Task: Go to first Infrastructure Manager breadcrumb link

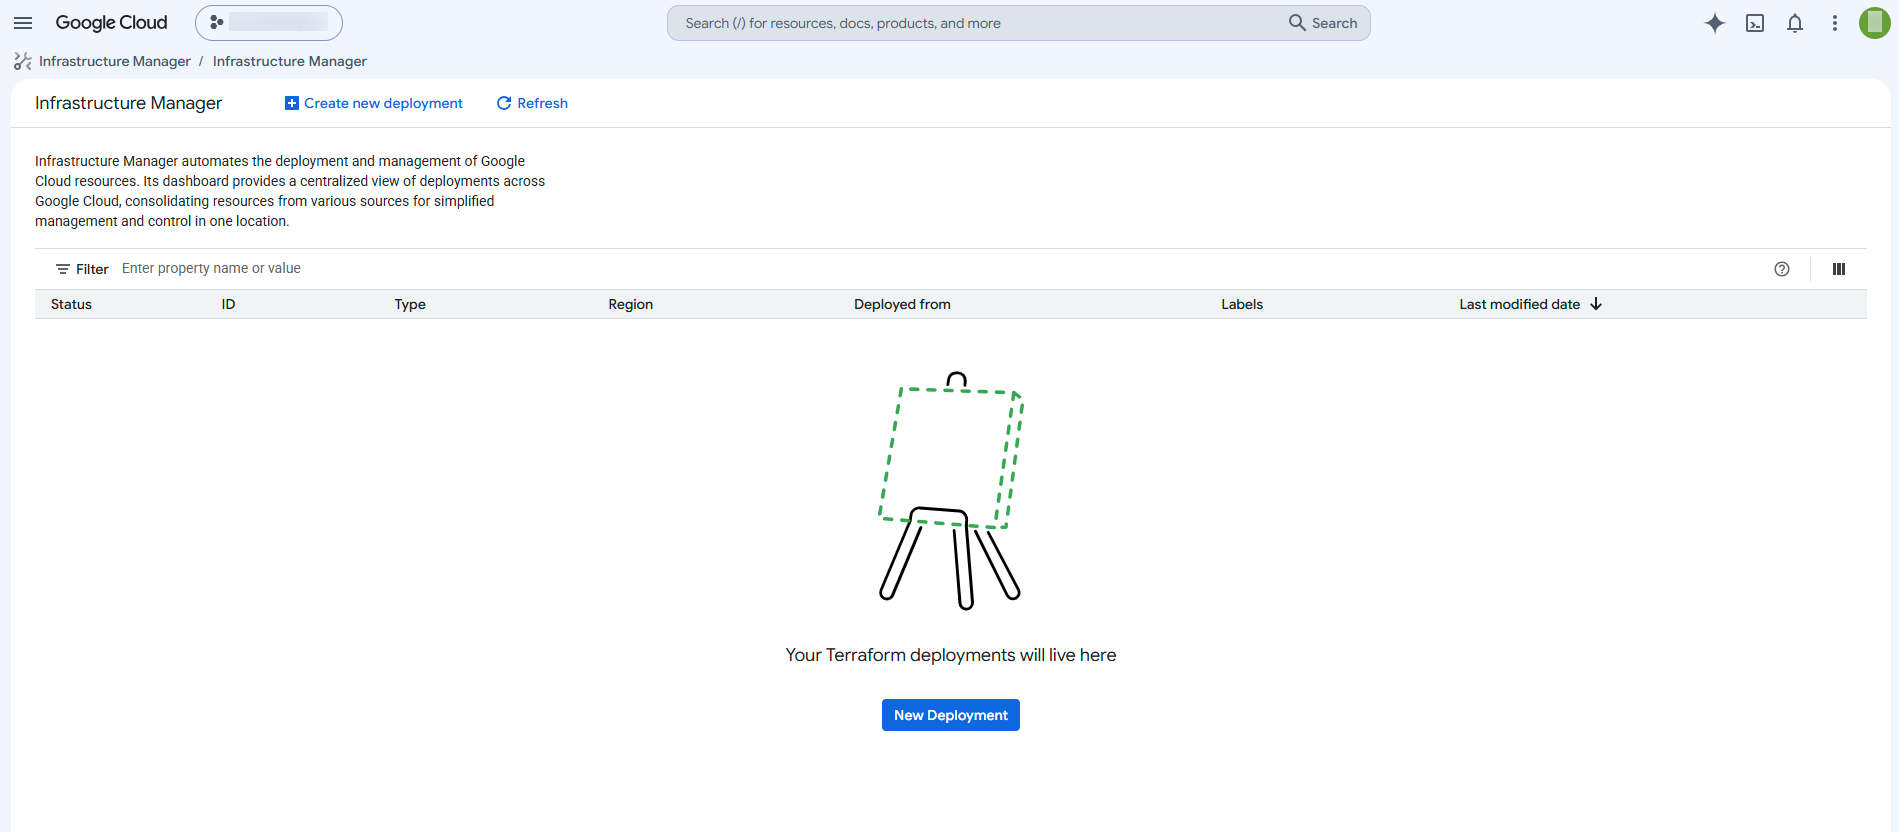Action: 115,61
